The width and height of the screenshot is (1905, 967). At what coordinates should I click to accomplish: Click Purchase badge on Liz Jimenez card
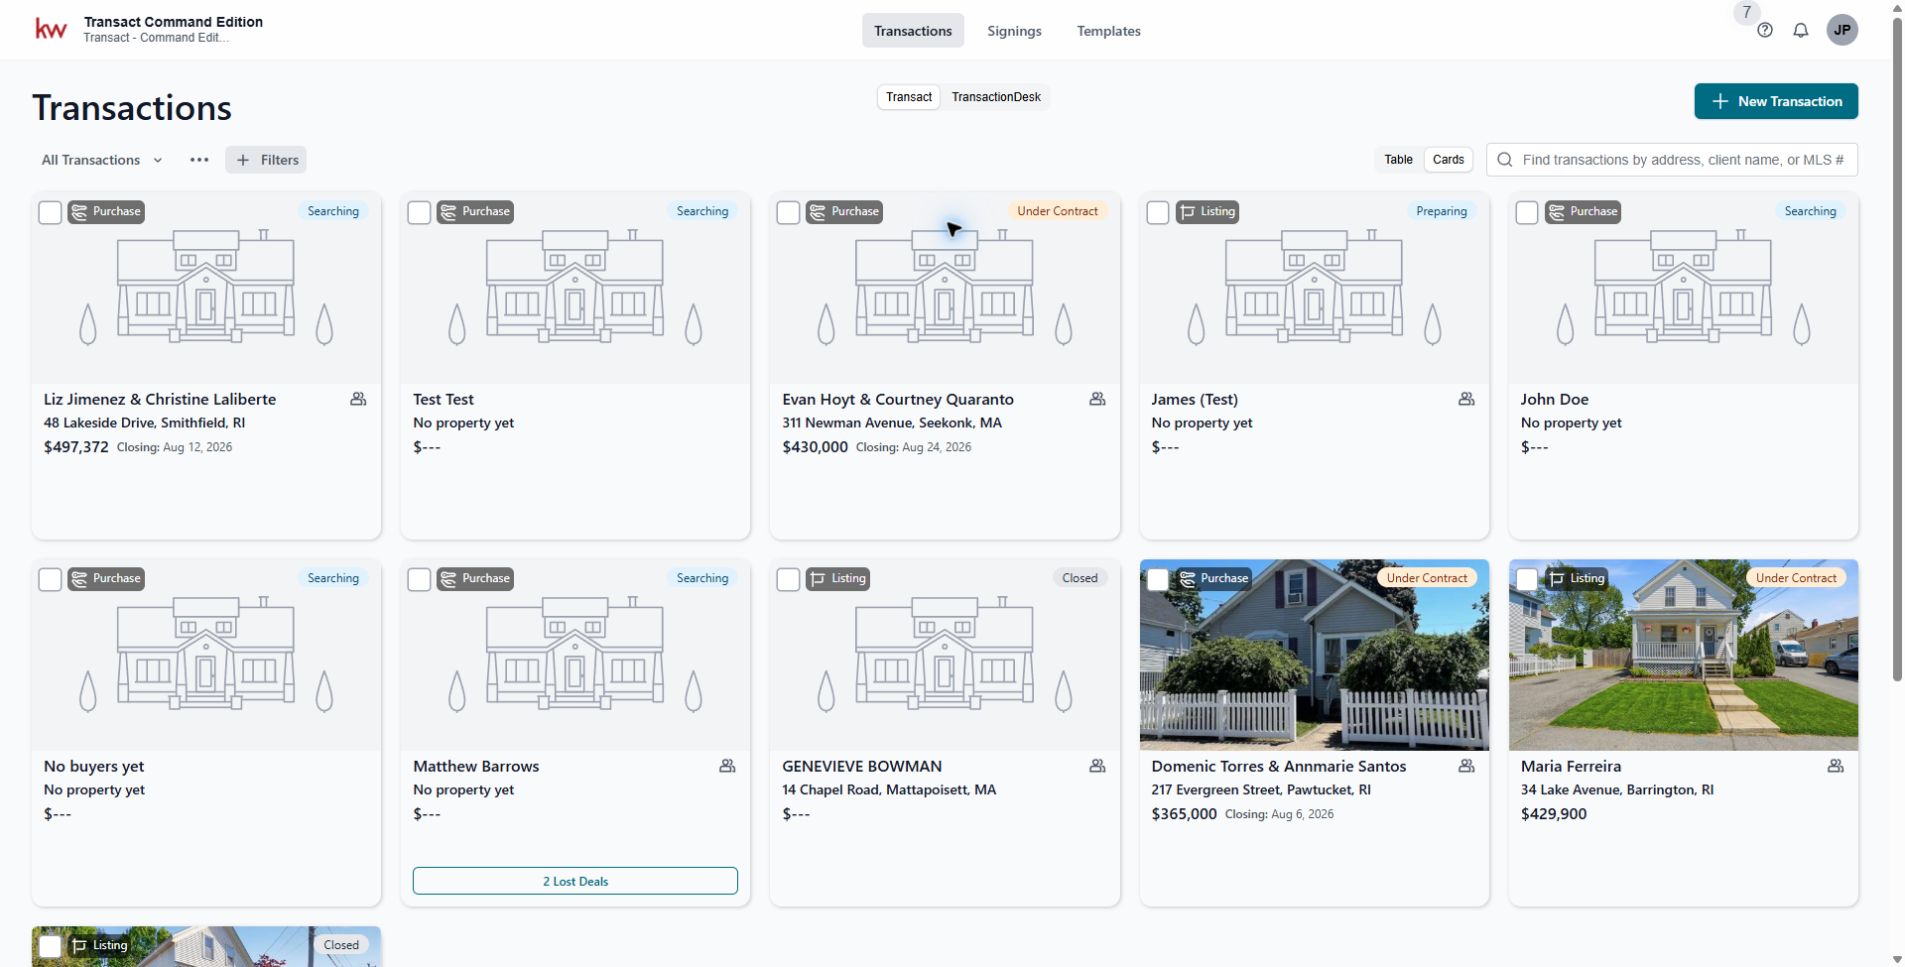(106, 212)
